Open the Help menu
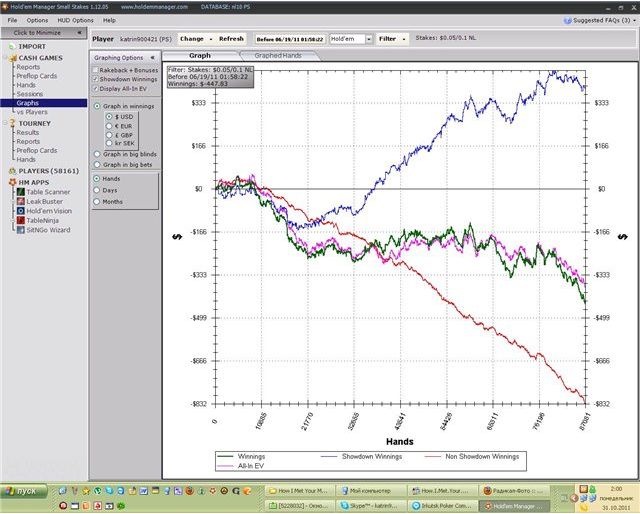This screenshot has width=640, height=514. [109, 20]
